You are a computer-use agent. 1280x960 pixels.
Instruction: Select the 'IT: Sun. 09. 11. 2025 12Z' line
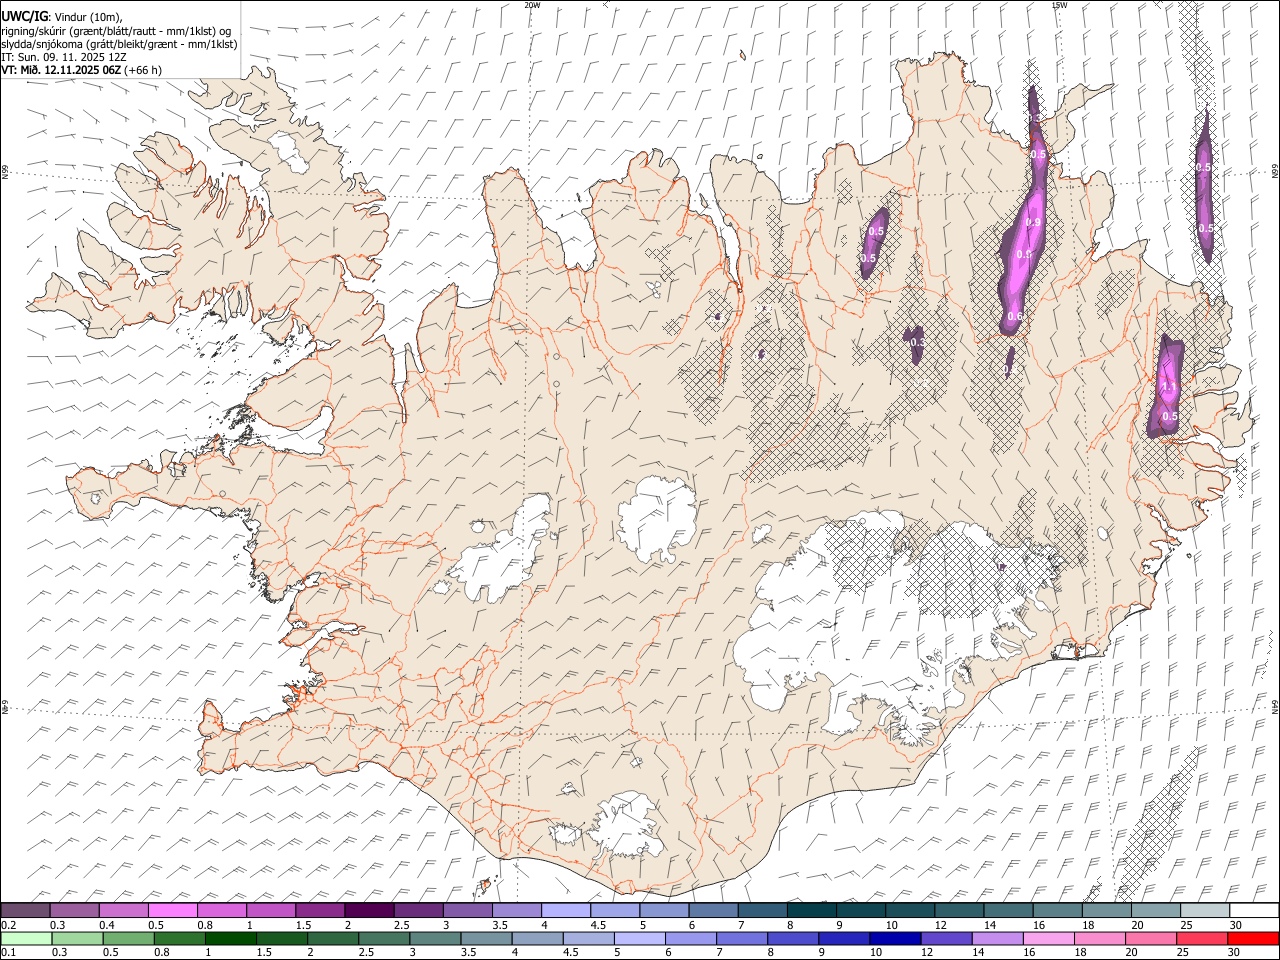64,57
